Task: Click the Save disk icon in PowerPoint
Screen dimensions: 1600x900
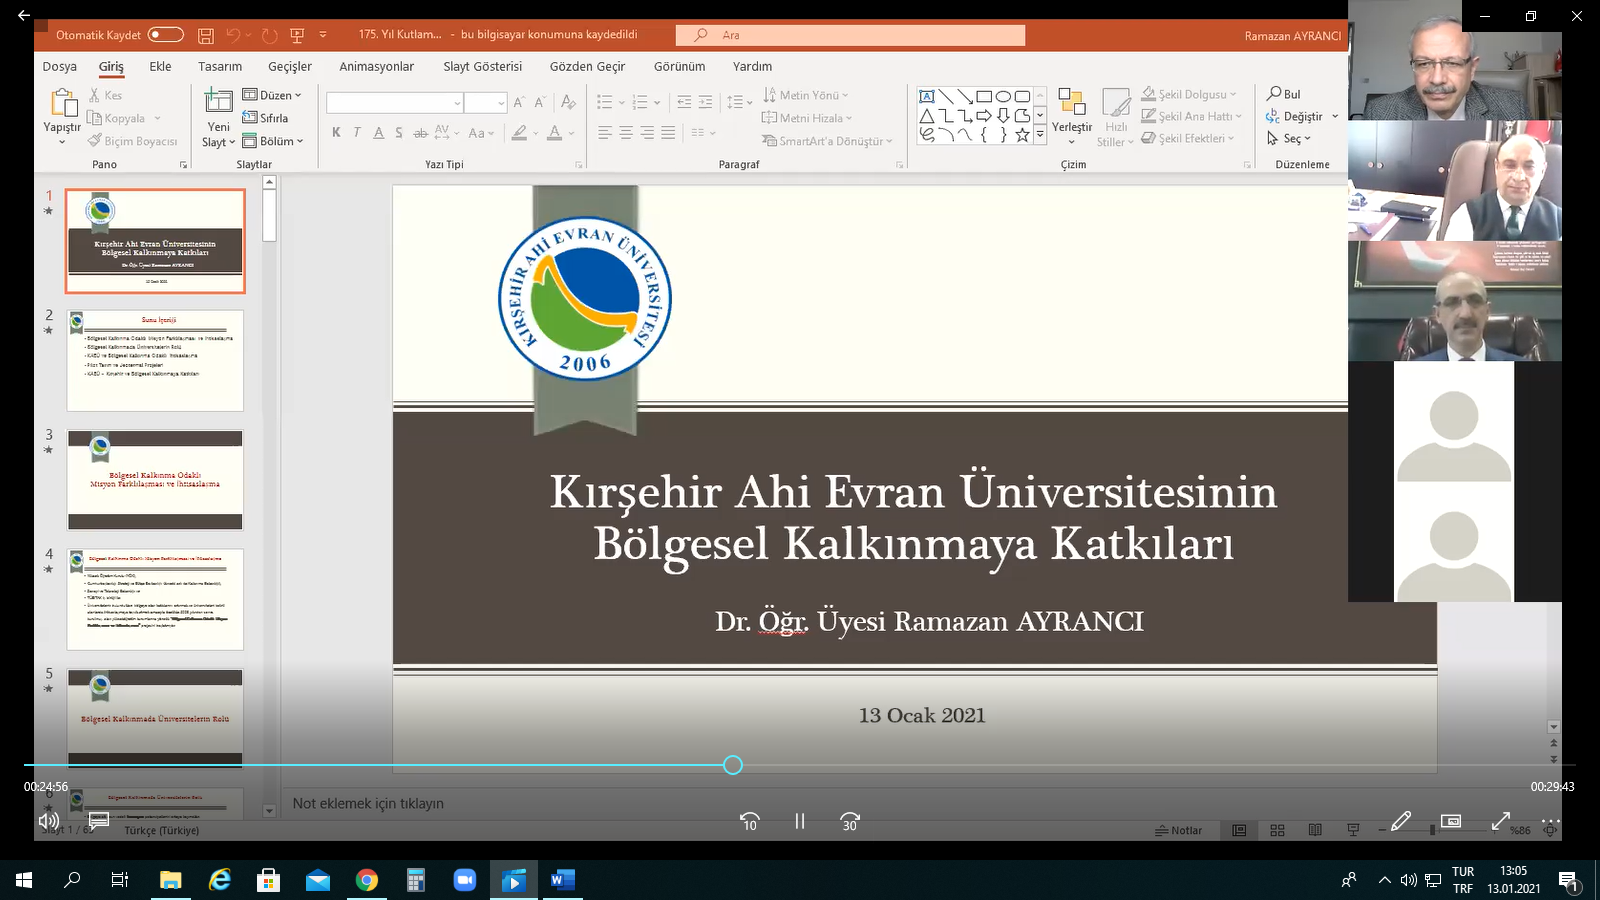Action: (x=205, y=35)
